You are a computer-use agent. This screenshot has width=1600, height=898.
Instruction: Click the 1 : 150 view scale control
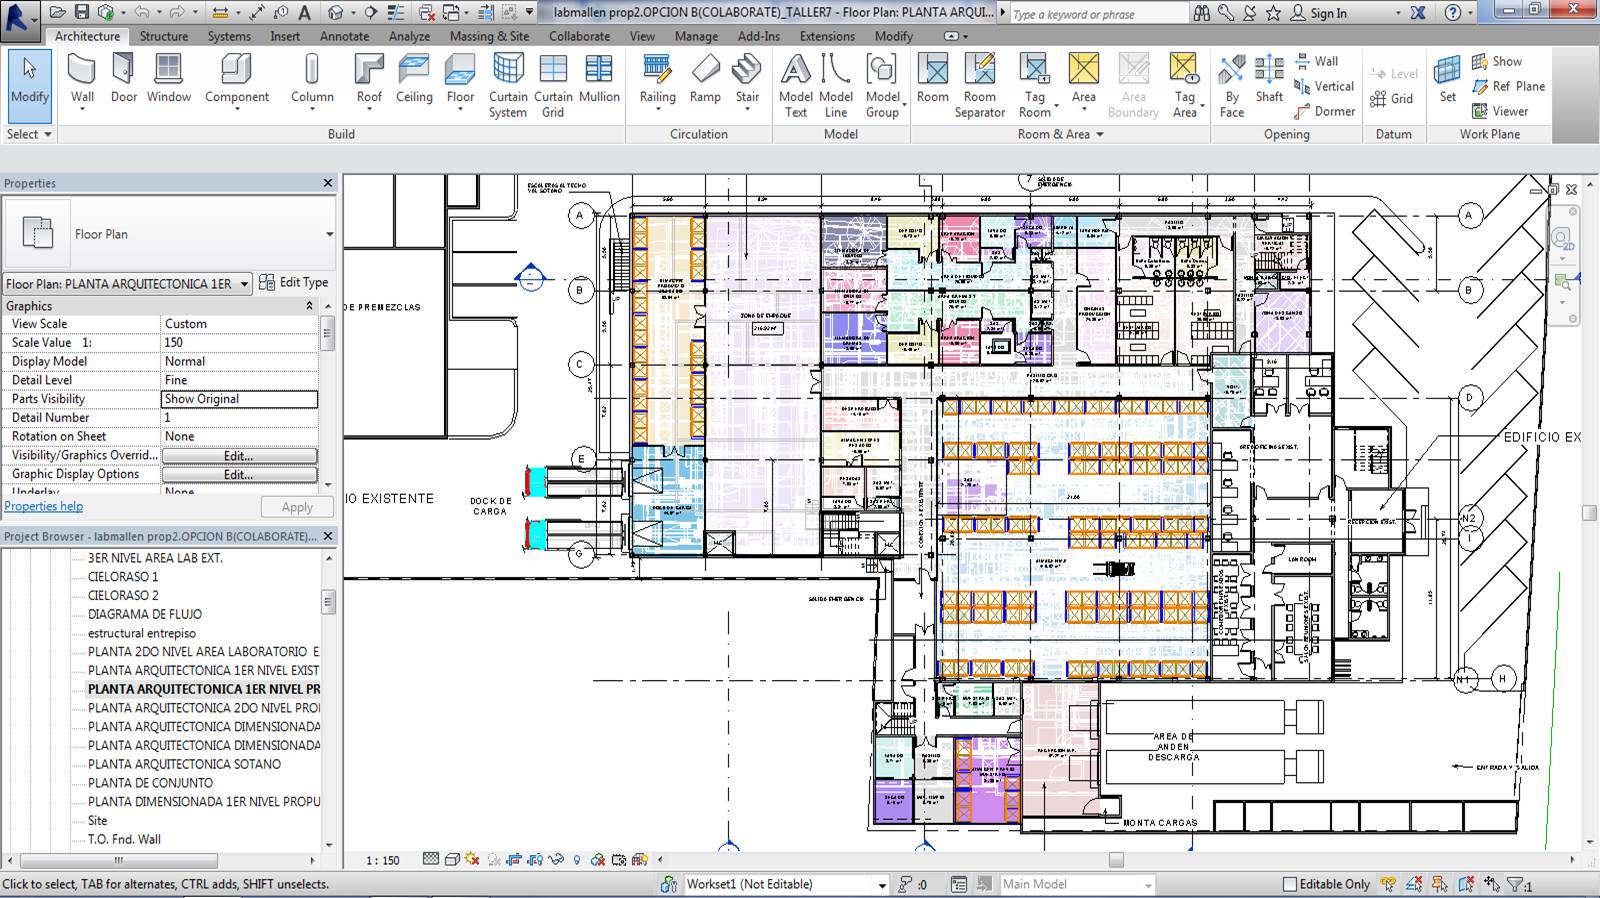383,860
